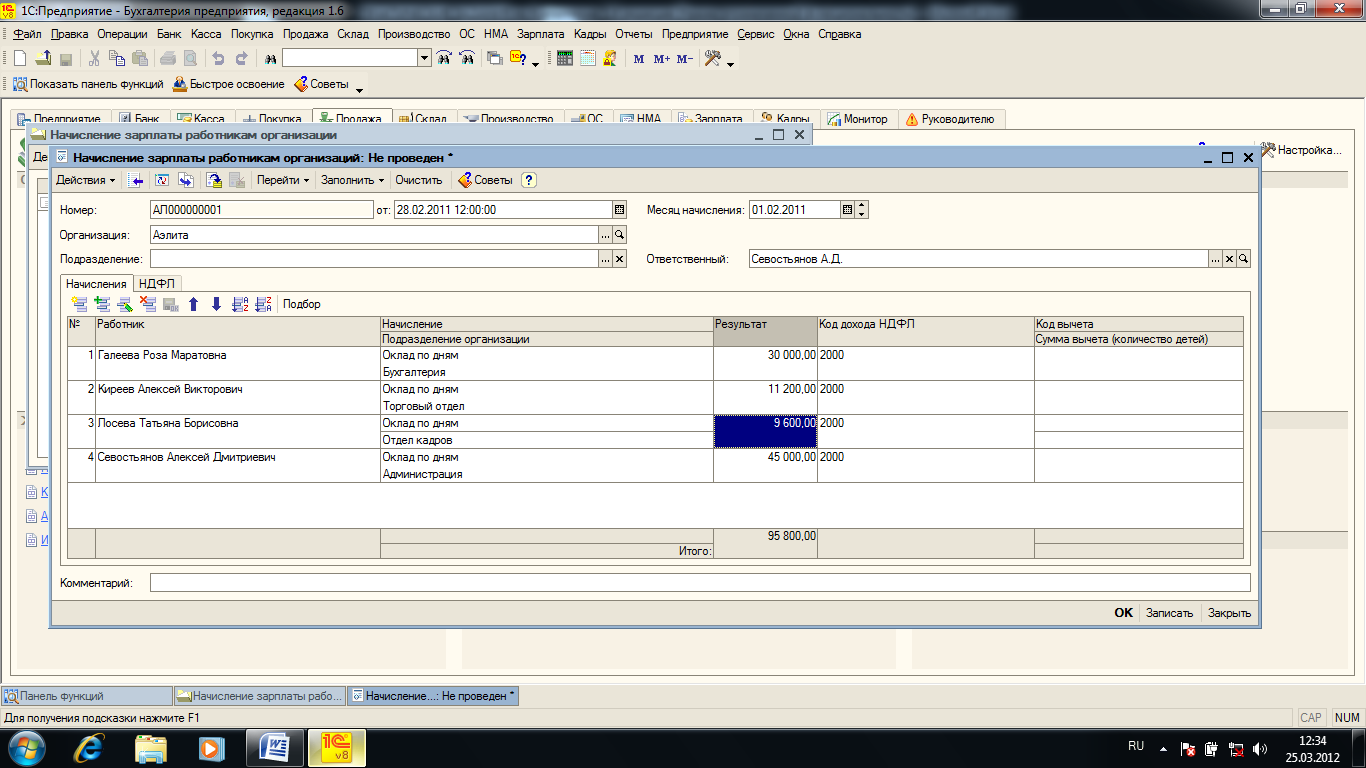Open the Сервис menu
This screenshot has height=768, width=1366.
point(756,34)
